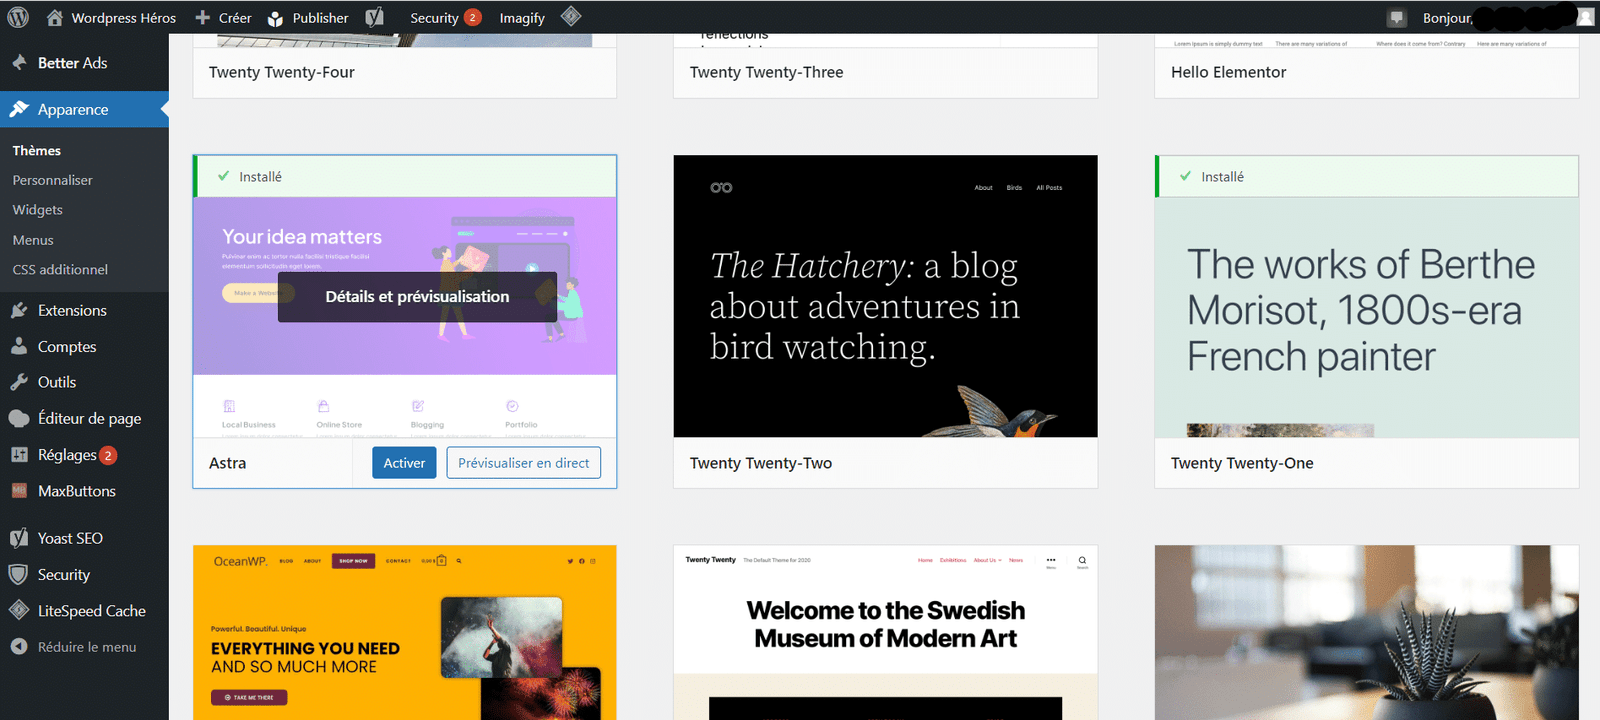Open the Yoast SEO icon in admin bar

click(x=375, y=17)
